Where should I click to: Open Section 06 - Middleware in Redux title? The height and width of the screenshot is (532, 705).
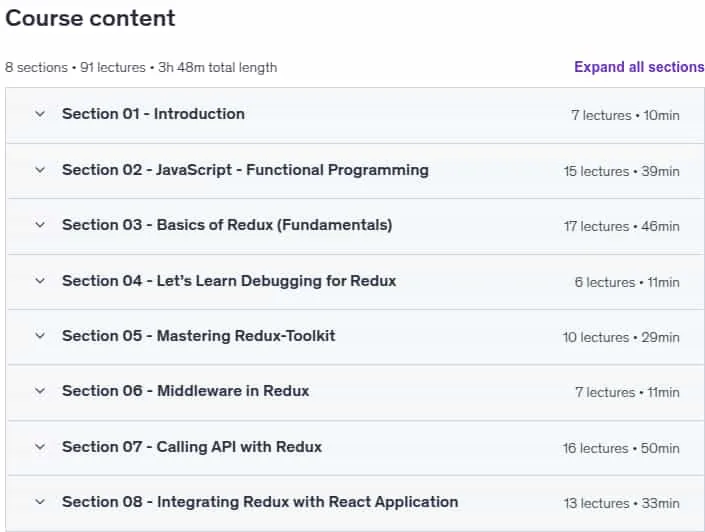(186, 391)
